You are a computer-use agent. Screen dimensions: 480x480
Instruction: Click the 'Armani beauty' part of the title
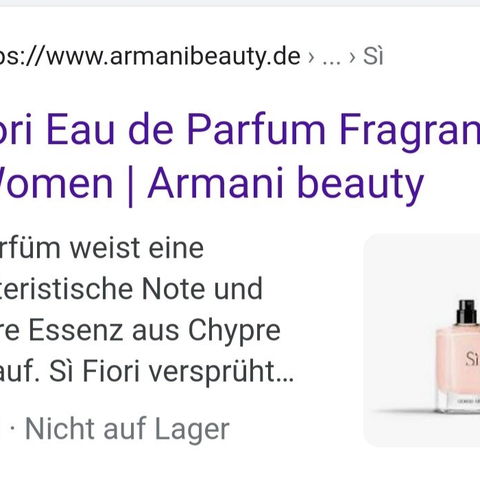[286, 184]
